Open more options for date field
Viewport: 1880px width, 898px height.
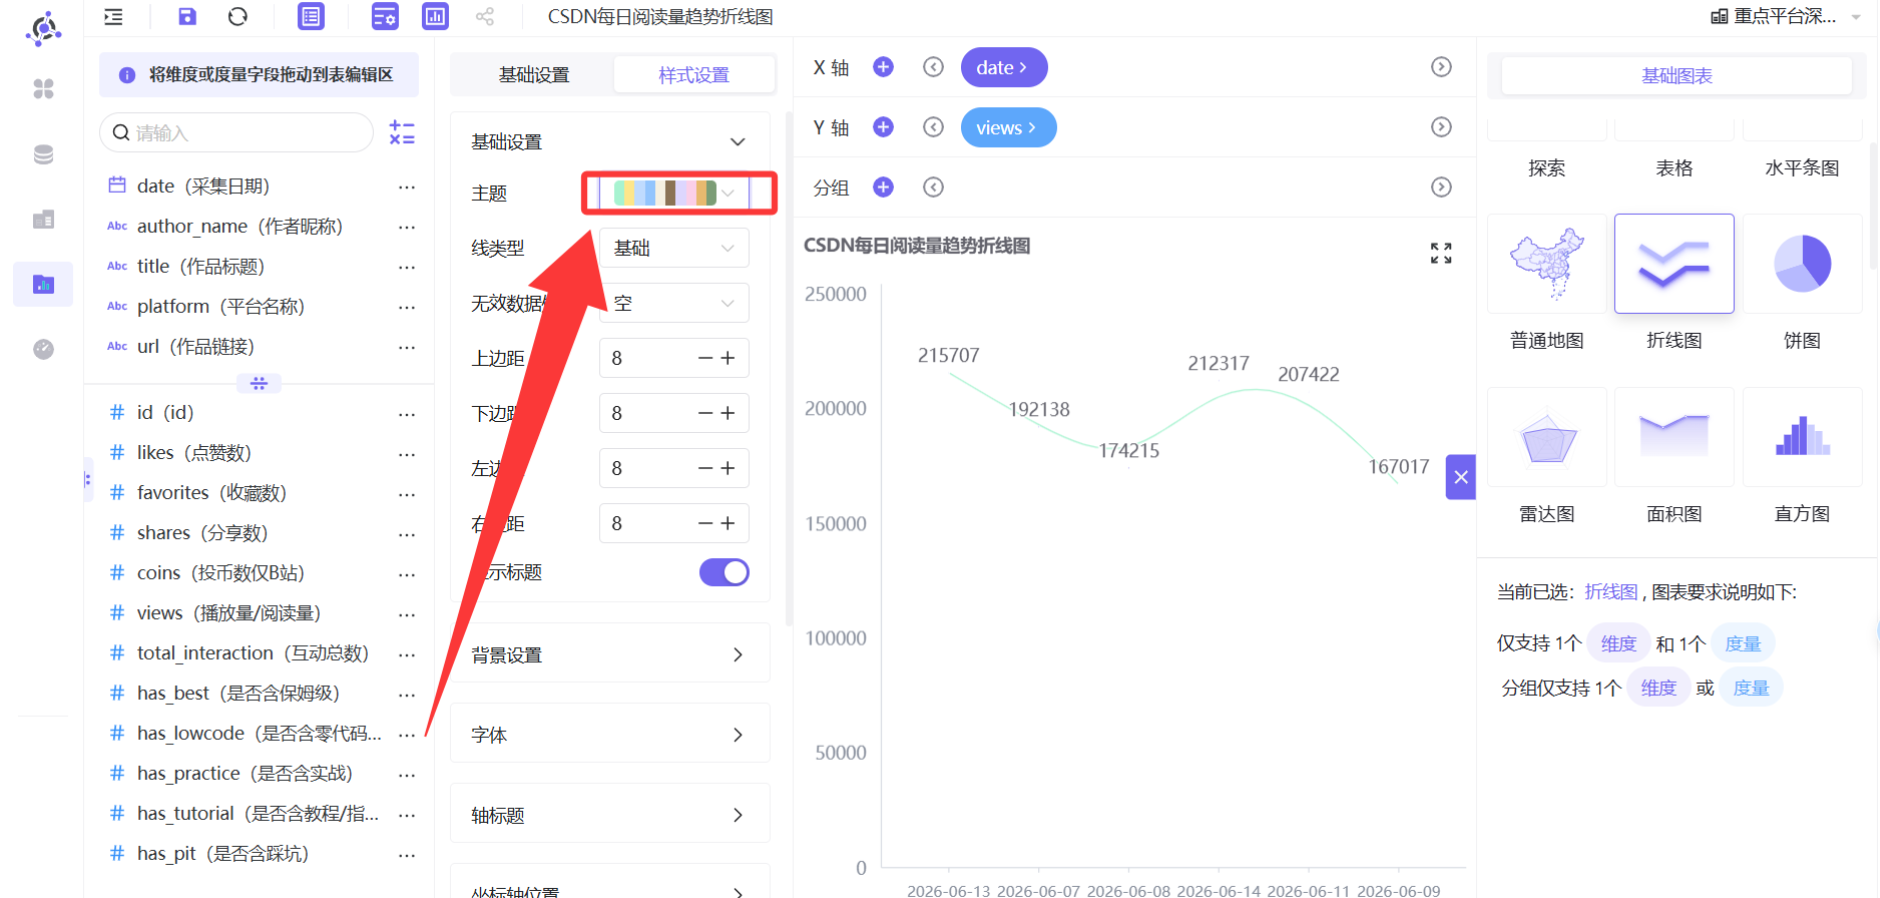pos(406,187)
